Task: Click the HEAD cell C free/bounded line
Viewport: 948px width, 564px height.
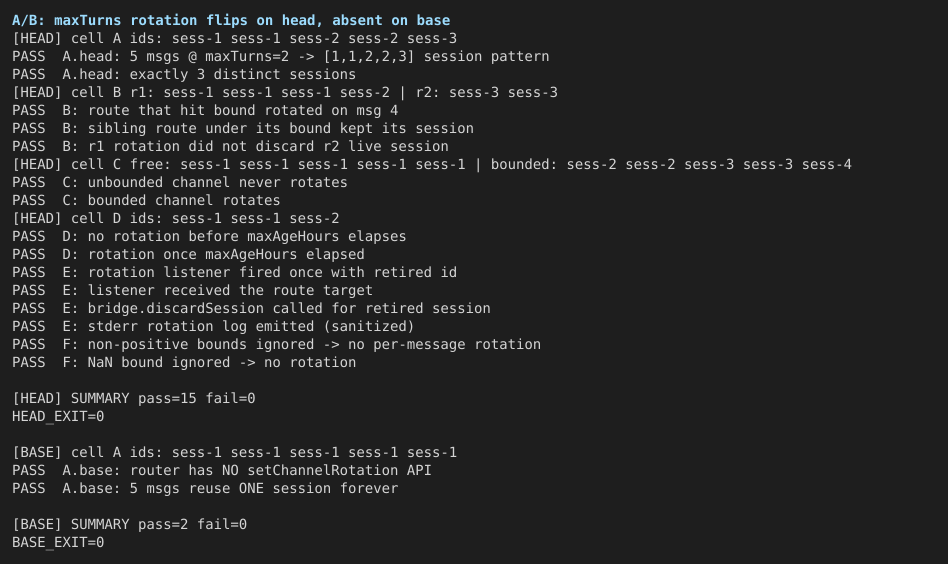Action: coord(432,164)
